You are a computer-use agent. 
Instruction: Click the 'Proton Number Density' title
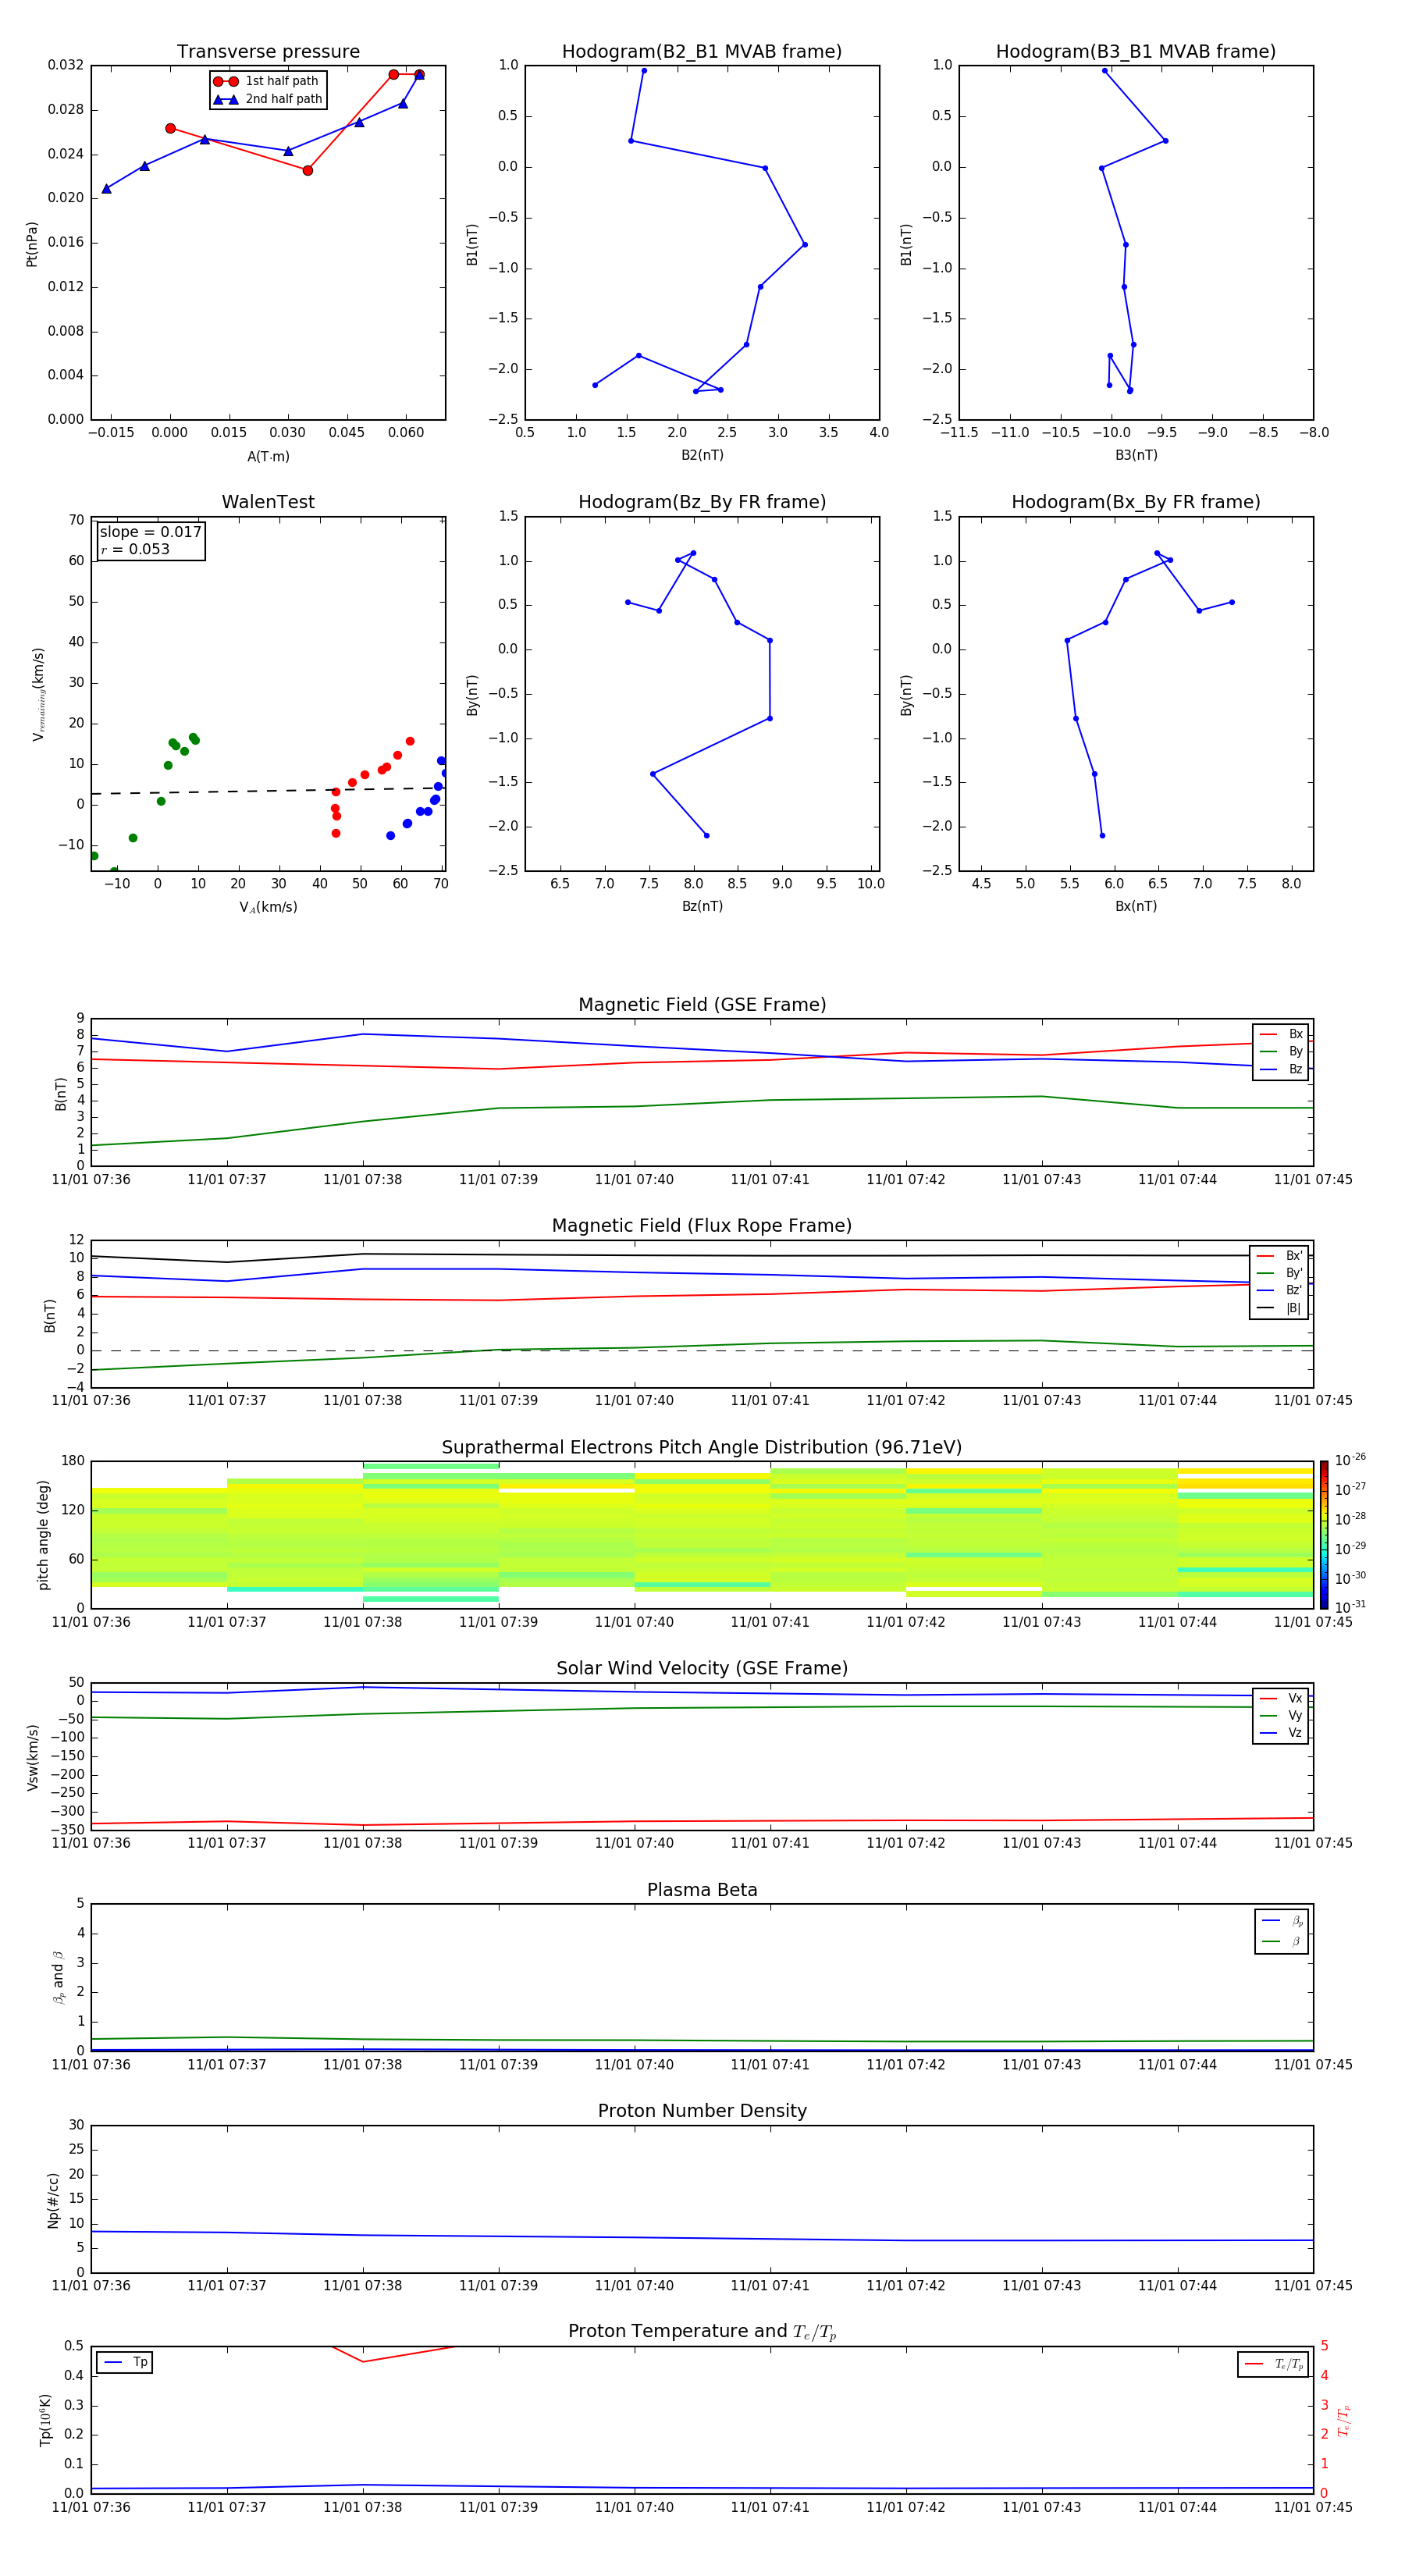point(702,2111)
